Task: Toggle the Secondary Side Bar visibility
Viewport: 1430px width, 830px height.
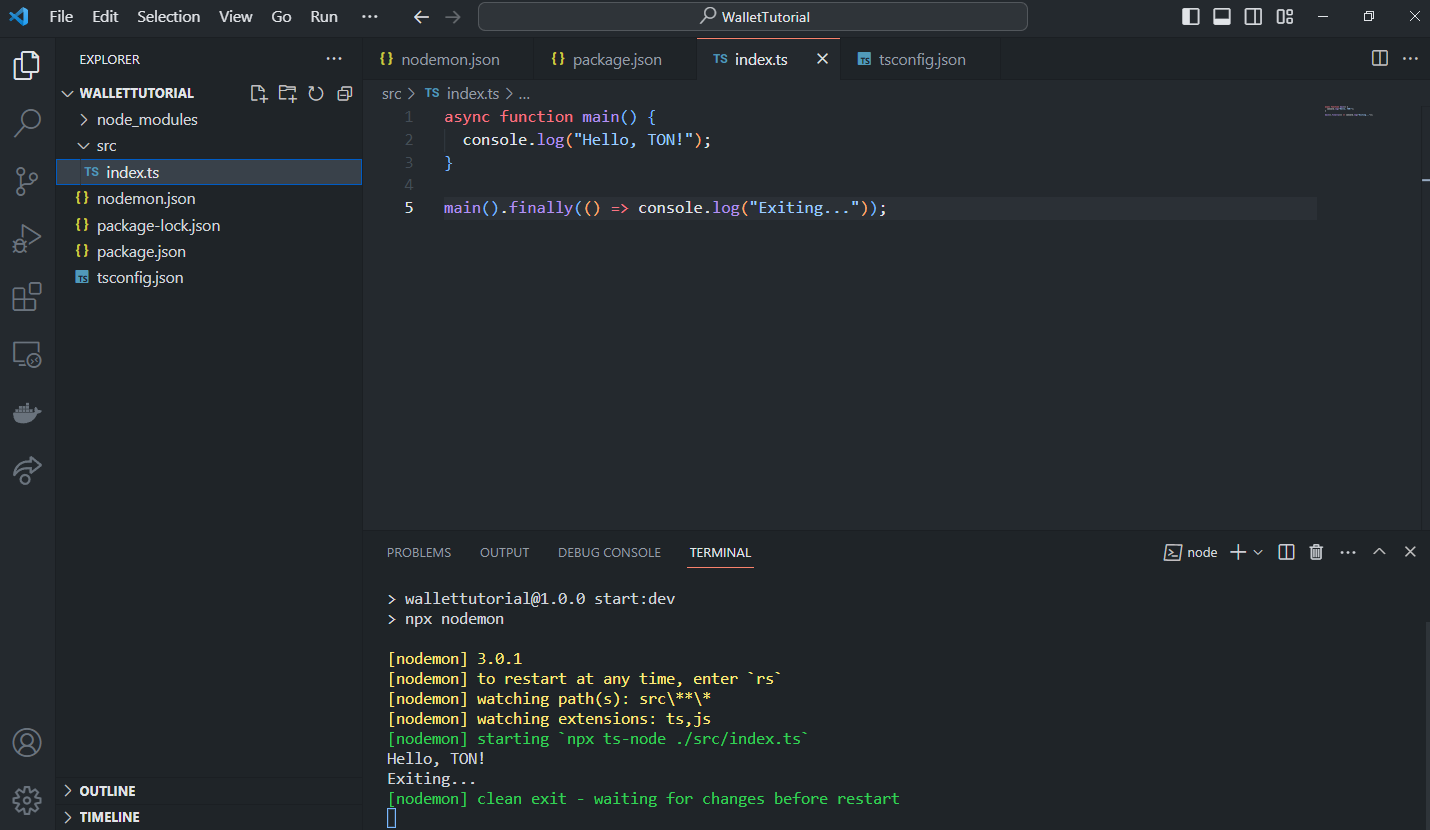Action: 1253,16
